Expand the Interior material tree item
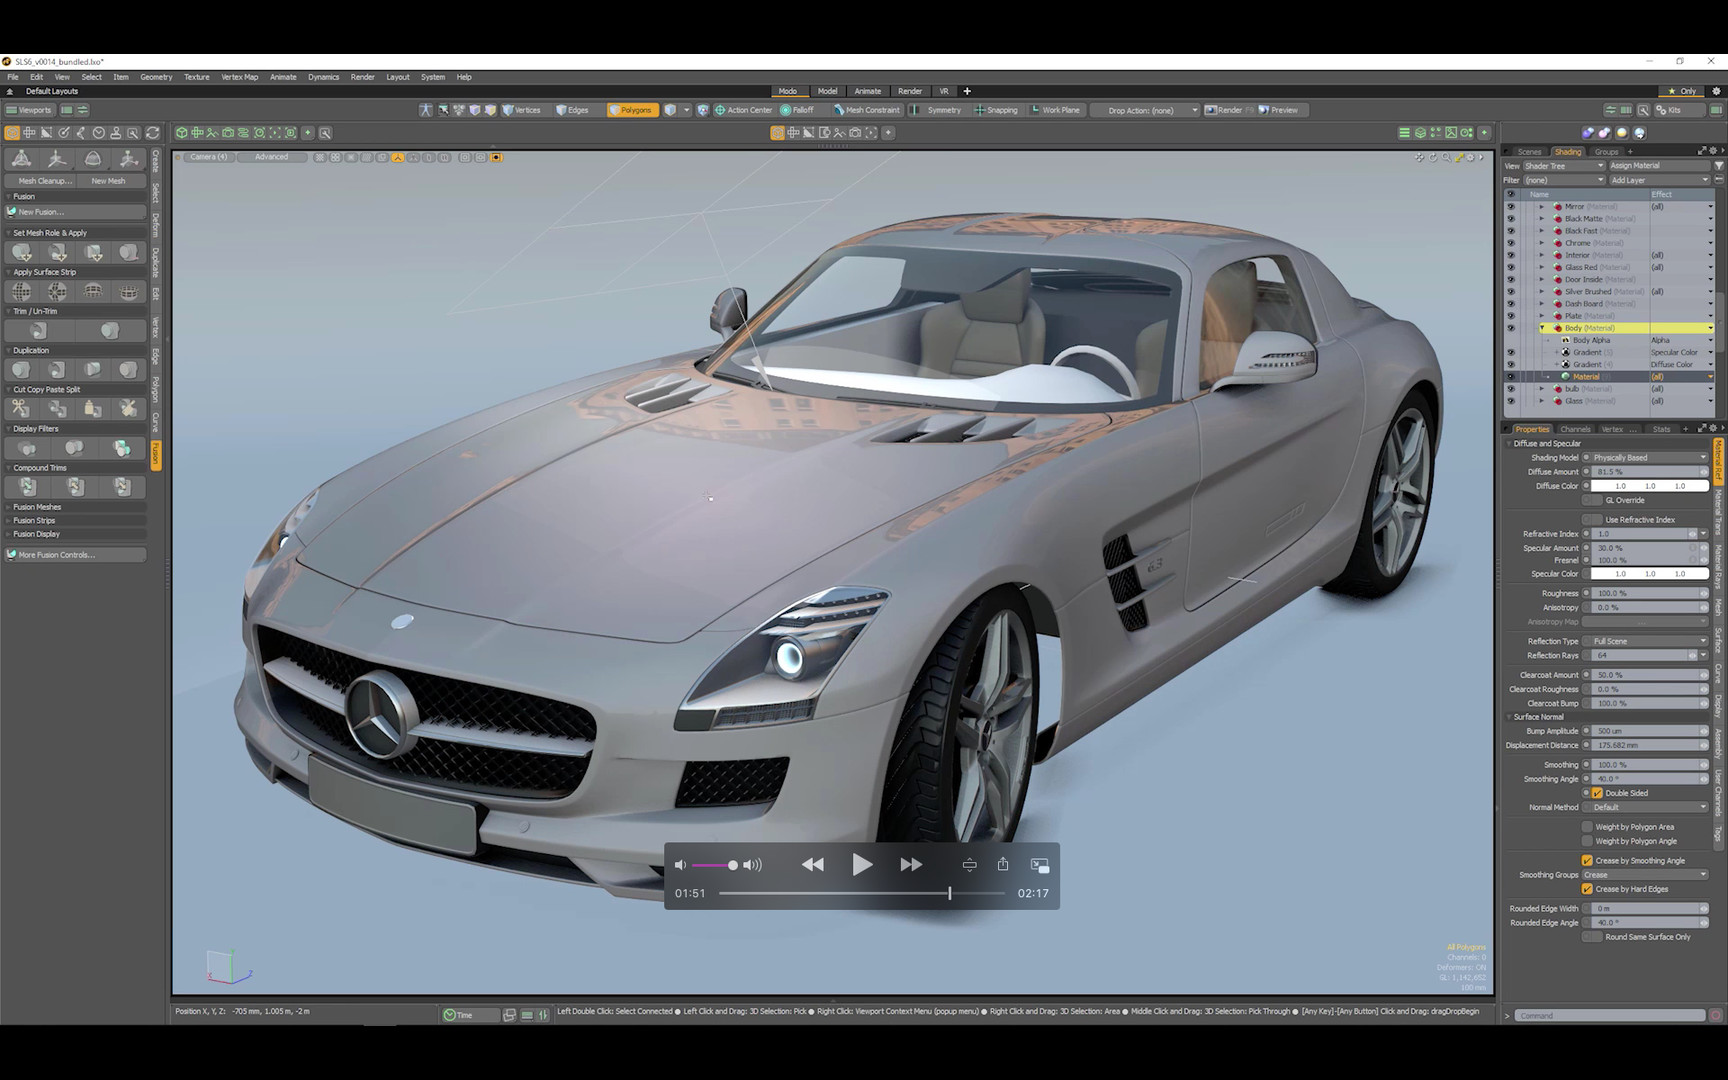Viewport: 1728px width, 1080px height. (1542, 255)
